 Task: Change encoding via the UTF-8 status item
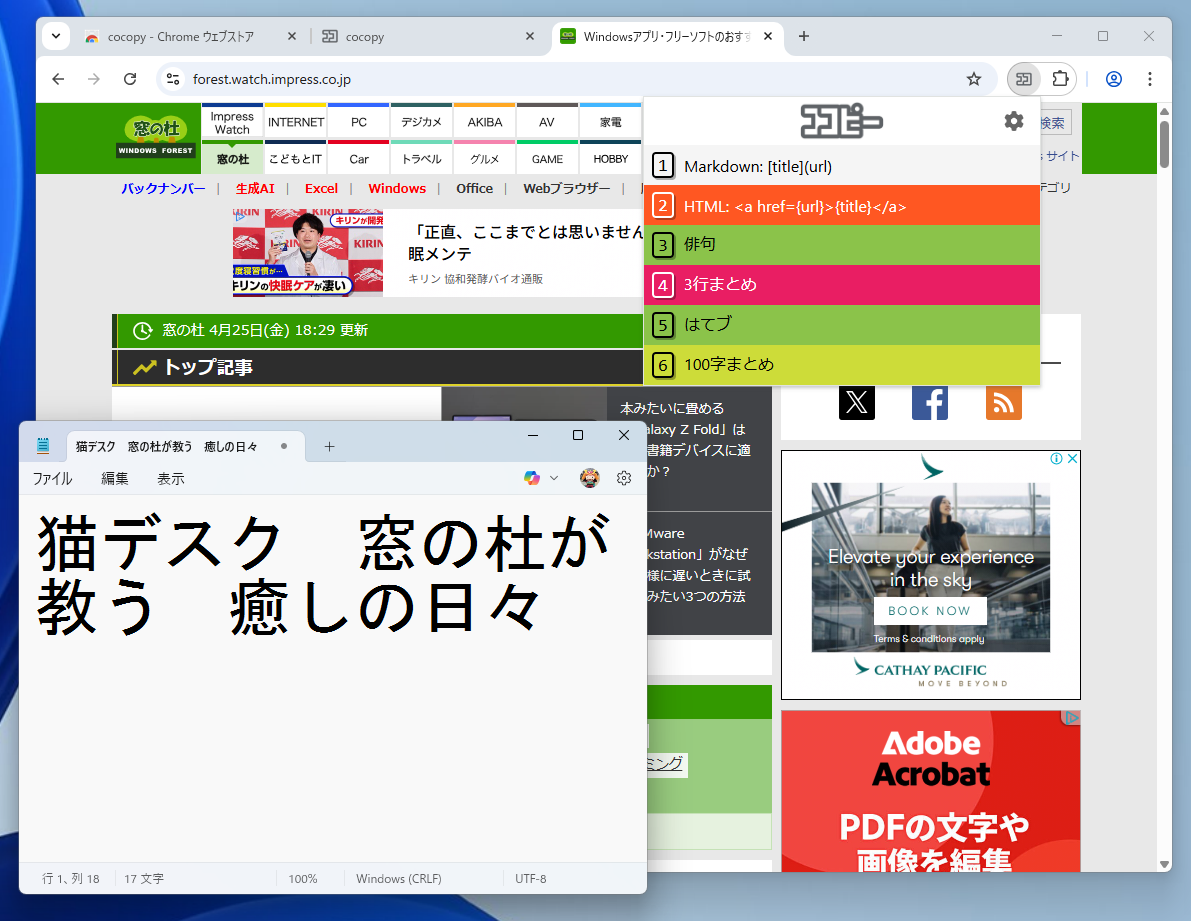point(530,878)
